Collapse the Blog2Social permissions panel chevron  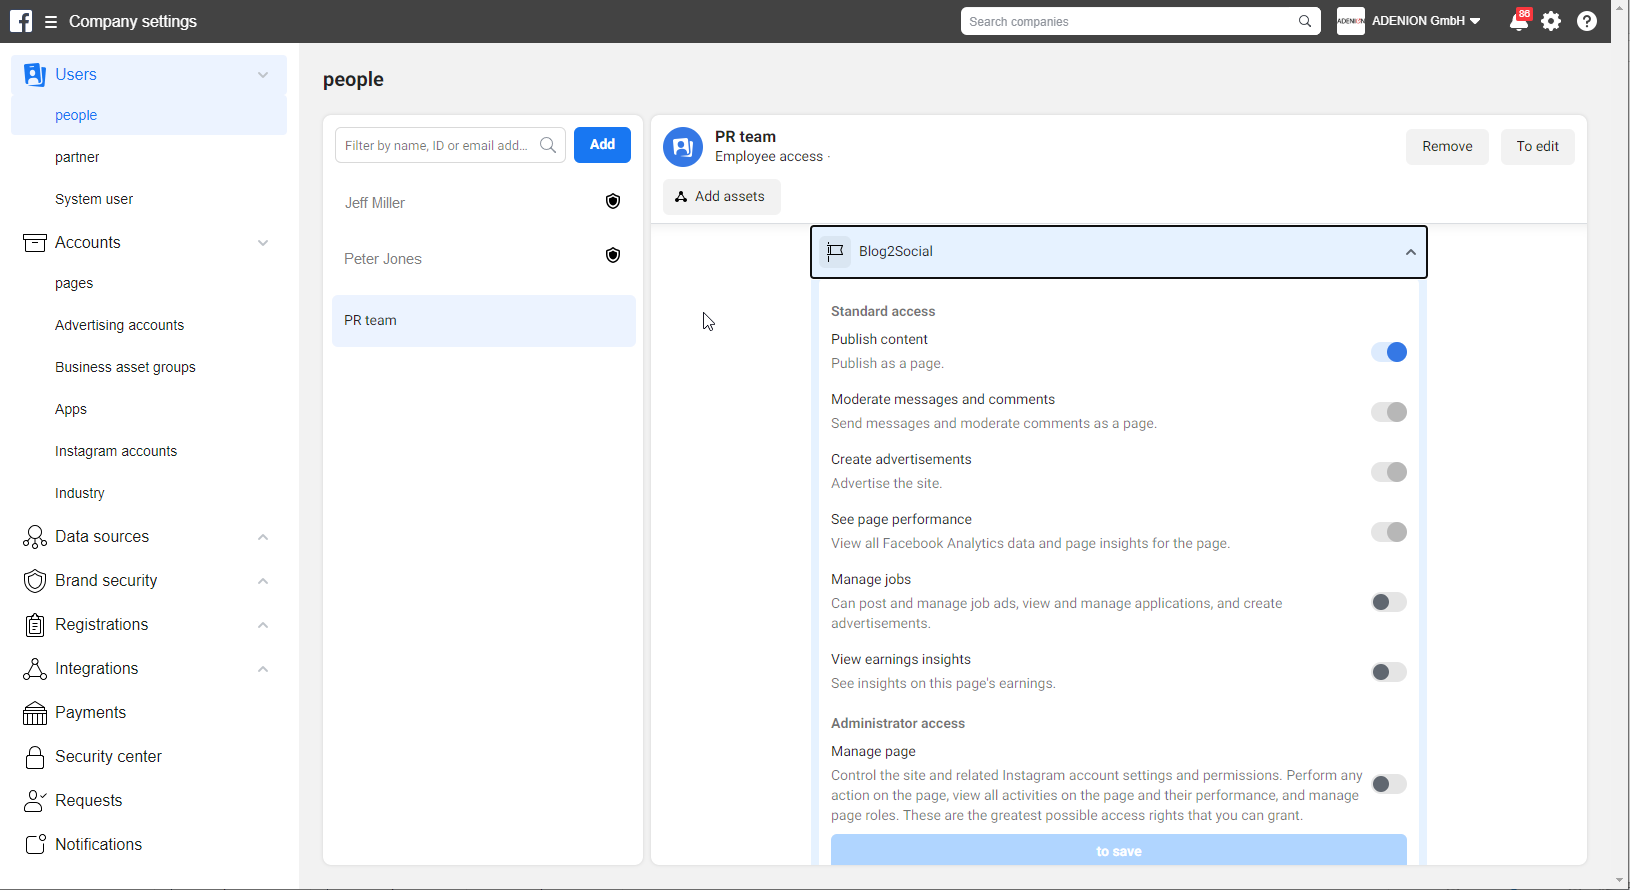pos(1411,252)
